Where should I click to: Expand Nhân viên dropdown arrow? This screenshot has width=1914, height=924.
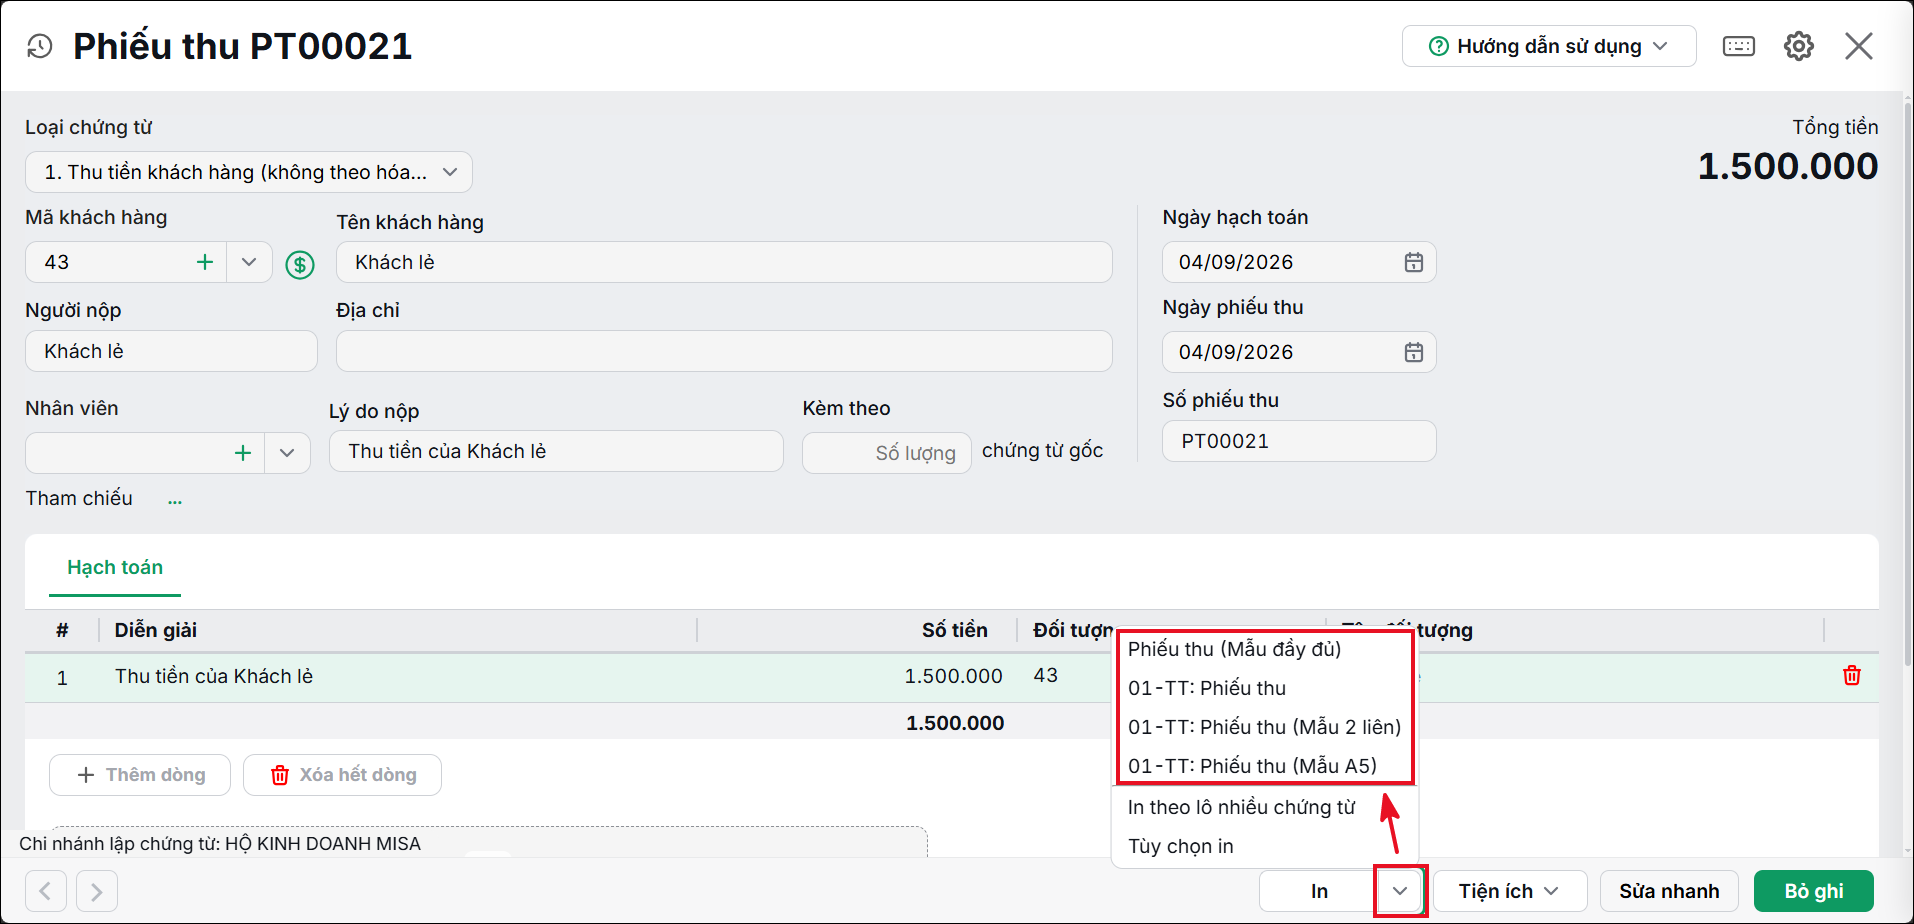[x=287, y=453]
